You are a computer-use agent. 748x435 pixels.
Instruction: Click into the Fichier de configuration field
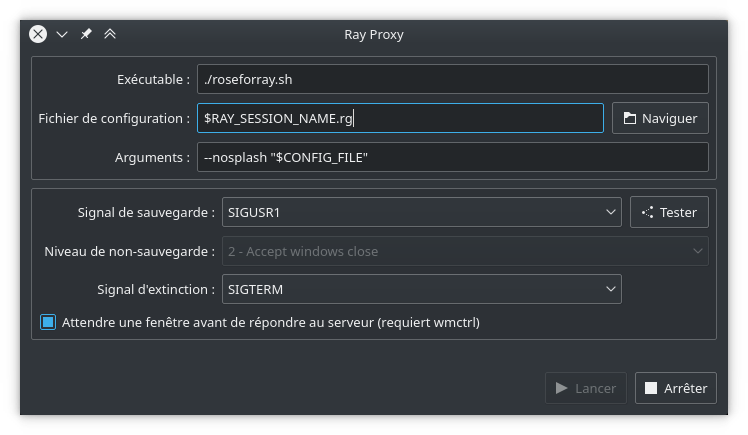[x=400, y=118]
